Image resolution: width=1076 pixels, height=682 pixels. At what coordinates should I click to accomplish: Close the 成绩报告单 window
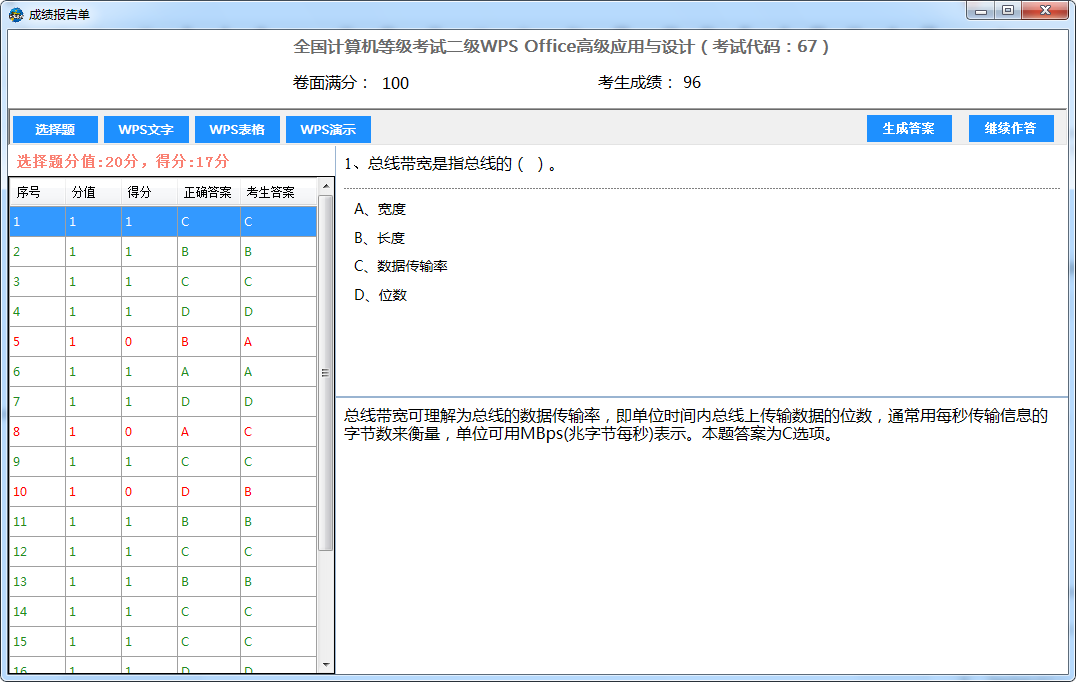[x=1045, y=11]
